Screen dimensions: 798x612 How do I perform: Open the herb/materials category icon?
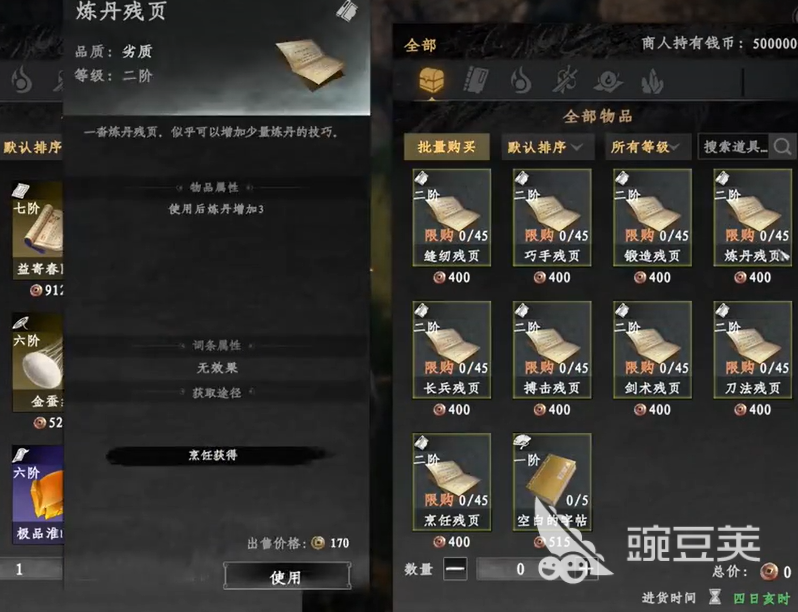click(652, 81)
